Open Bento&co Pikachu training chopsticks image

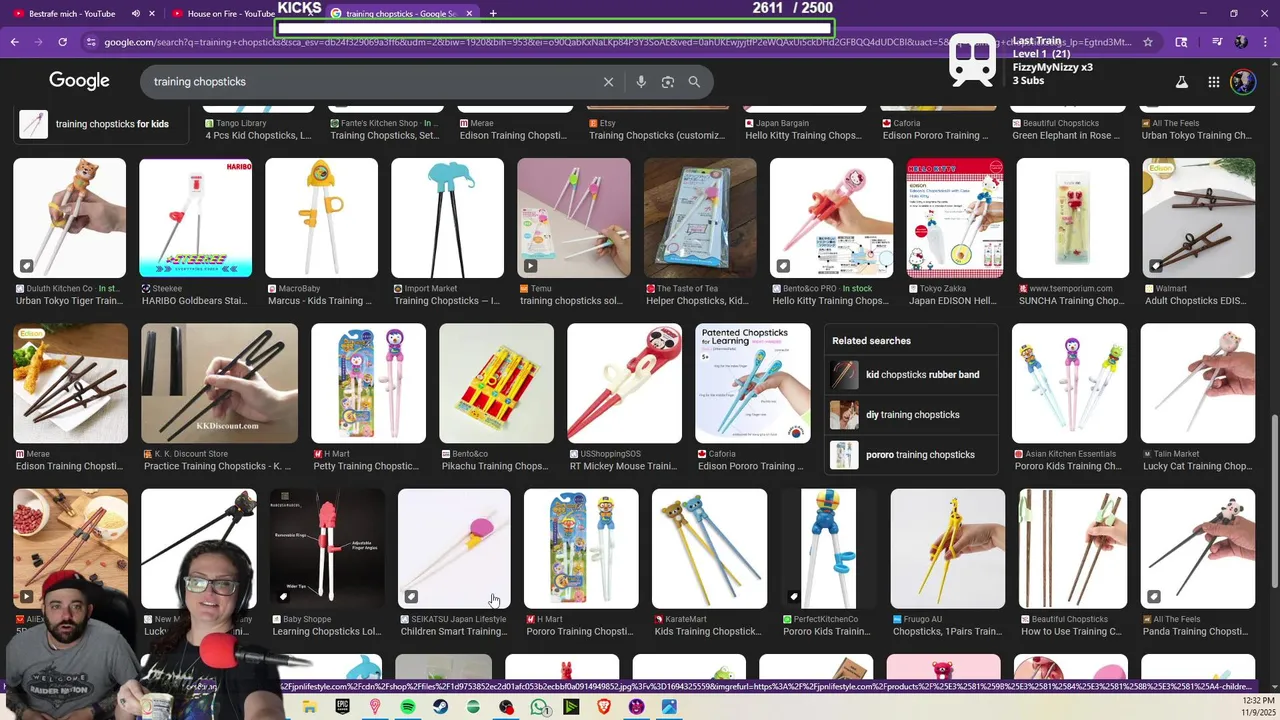tap(496, 383)
